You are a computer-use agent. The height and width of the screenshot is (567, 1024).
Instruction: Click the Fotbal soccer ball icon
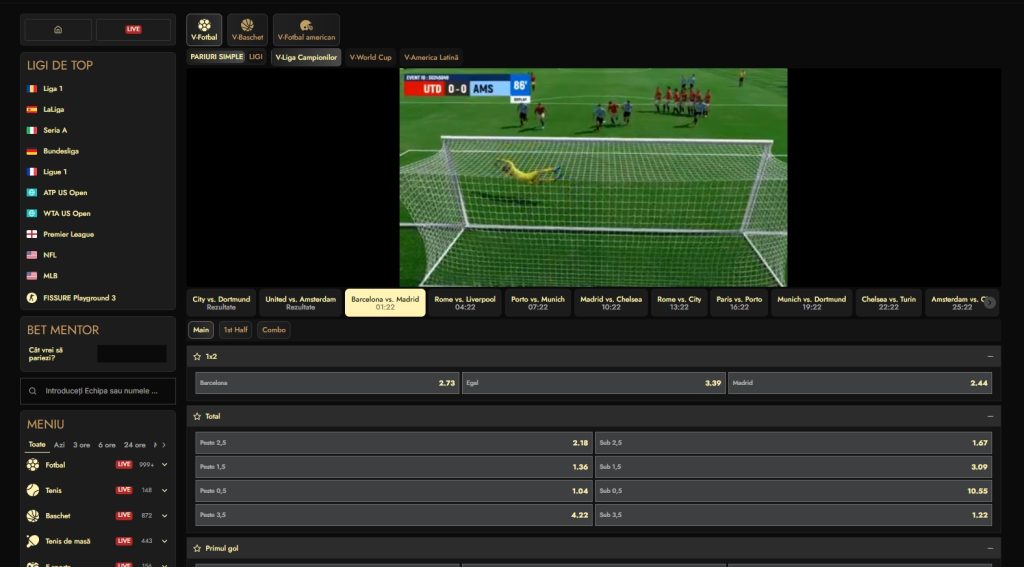[33, 465]
